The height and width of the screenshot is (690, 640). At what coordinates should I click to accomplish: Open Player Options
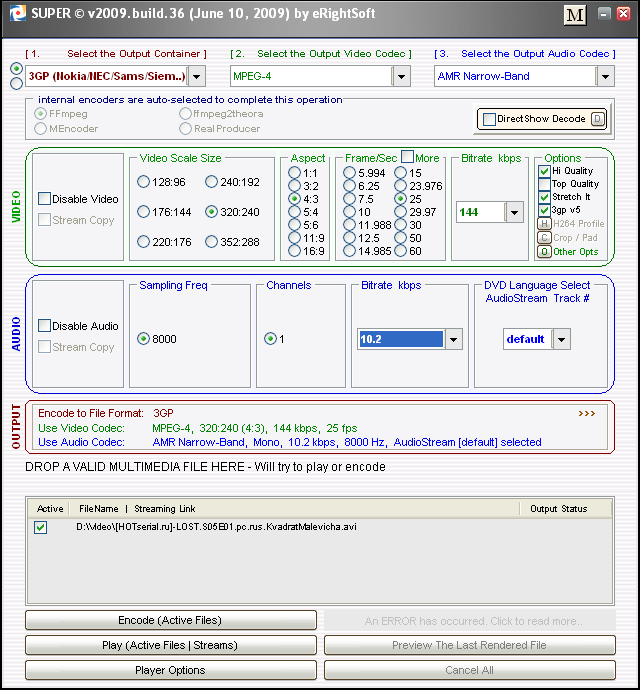[x=171, y=670]
